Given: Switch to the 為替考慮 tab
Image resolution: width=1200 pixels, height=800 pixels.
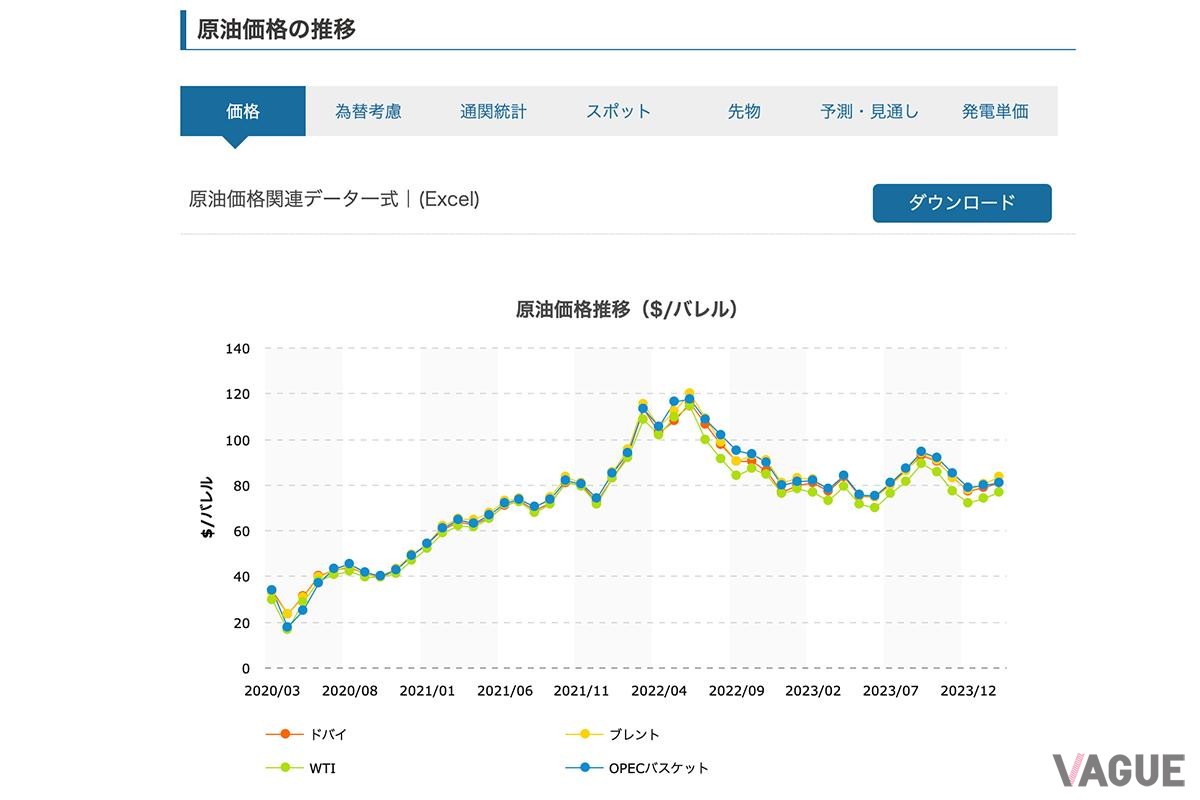Looking at the screenshot, I should click(x=368, y=111).
